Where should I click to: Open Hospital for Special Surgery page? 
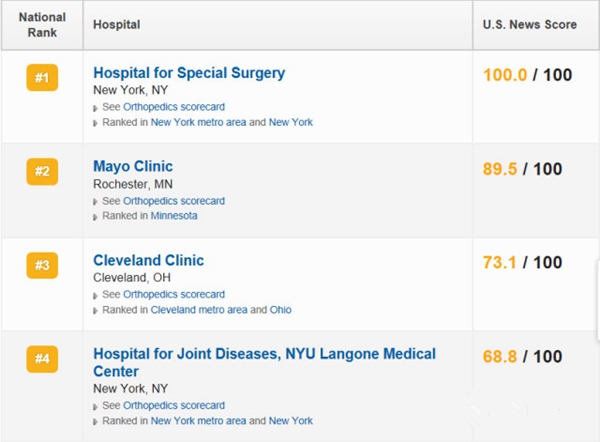189,73
